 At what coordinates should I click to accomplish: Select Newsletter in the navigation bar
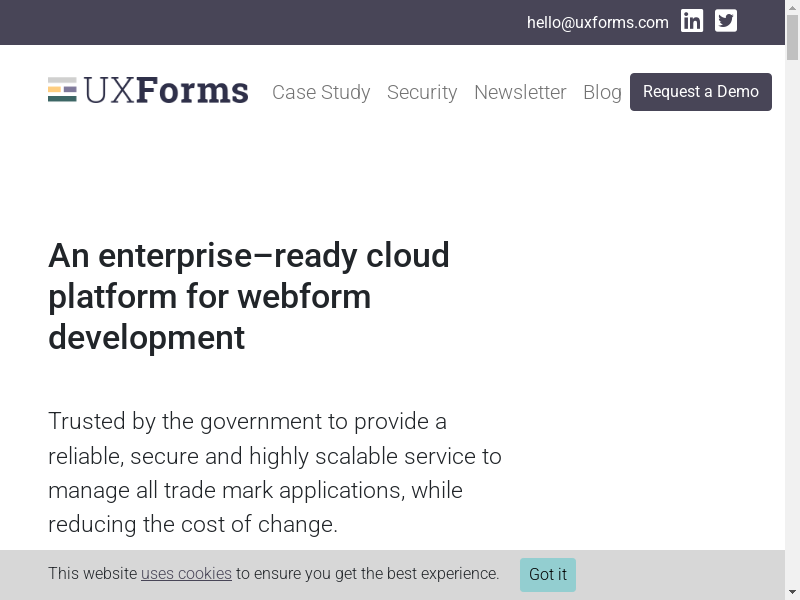520,92
